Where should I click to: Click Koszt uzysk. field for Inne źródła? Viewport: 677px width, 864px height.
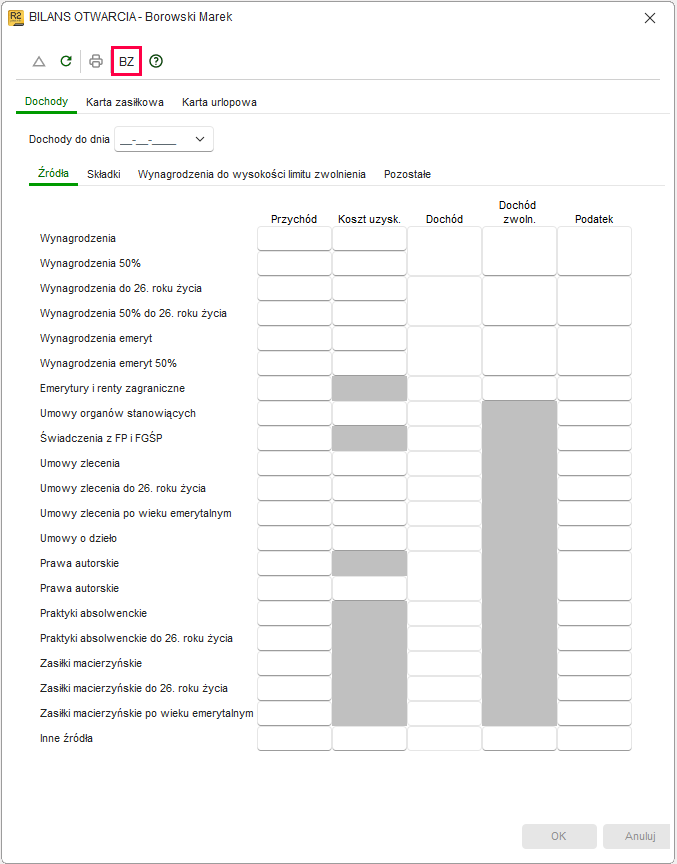point(370,738)
